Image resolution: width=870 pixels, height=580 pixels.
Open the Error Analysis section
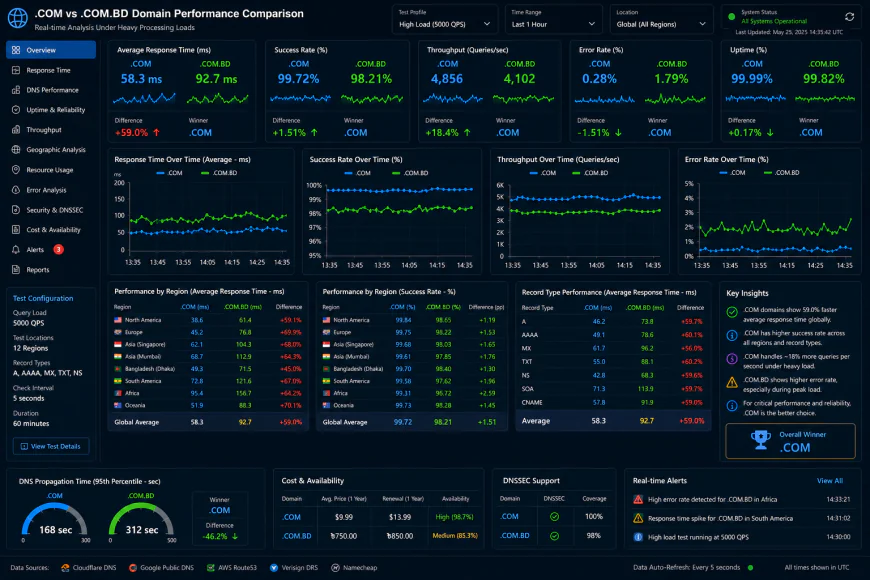[x=51, y=190]
